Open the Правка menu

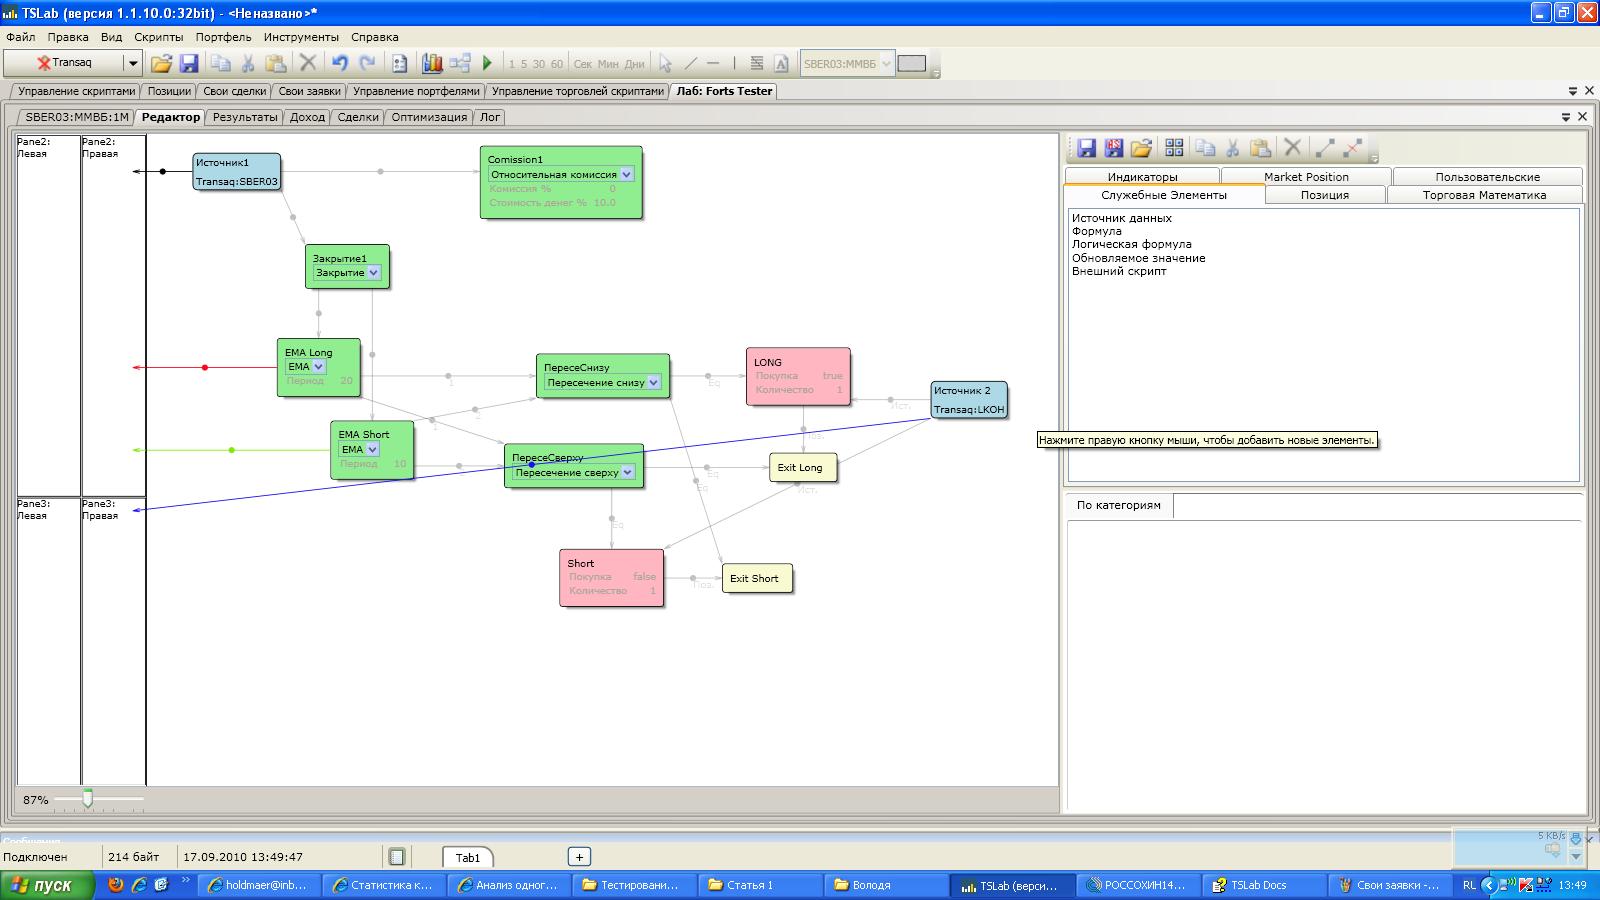point(68,37)
